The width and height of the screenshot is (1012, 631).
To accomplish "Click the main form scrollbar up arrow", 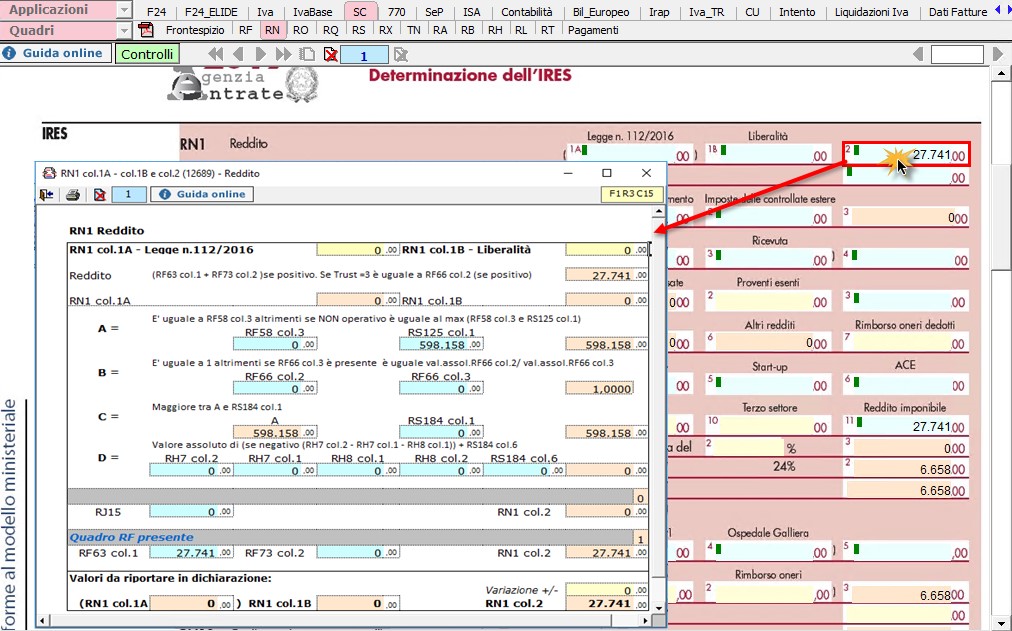I will pos(1002,74).
